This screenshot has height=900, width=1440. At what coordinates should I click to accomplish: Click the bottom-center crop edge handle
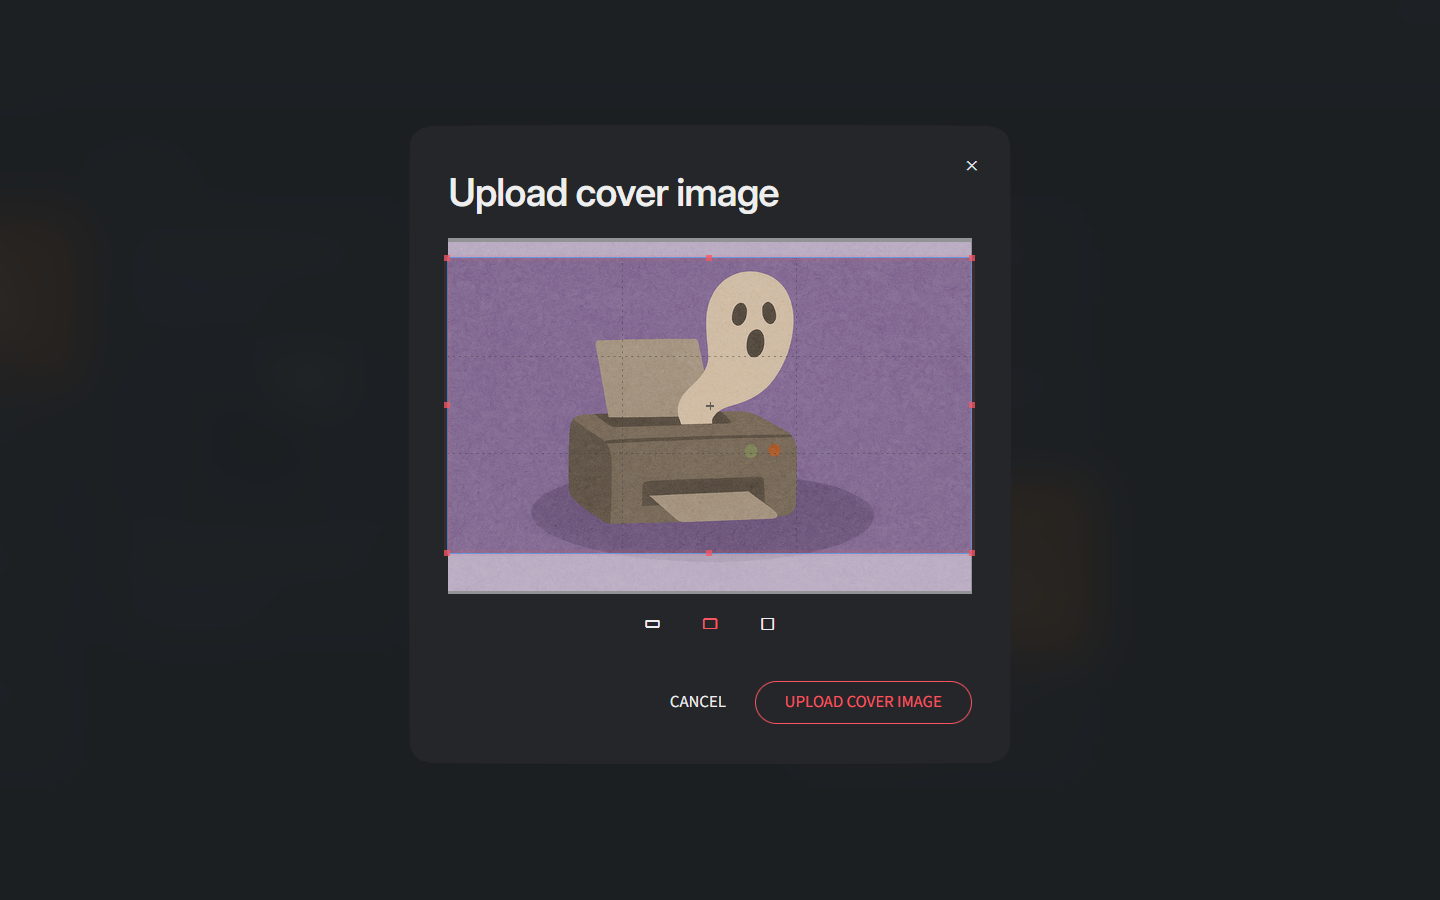710,552
